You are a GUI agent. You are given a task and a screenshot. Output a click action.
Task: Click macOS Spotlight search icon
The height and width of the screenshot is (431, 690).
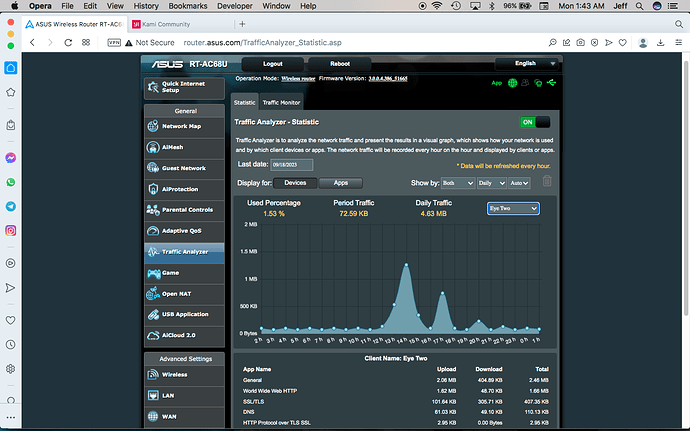(639, 6)
